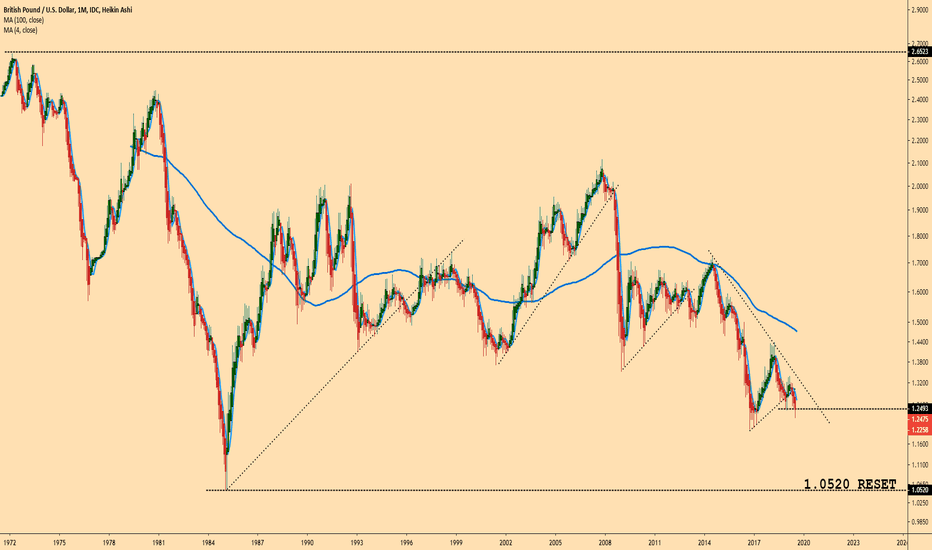Click the 1.6000 price scale value
Screen dimensions: 932x550
point(920,292)
